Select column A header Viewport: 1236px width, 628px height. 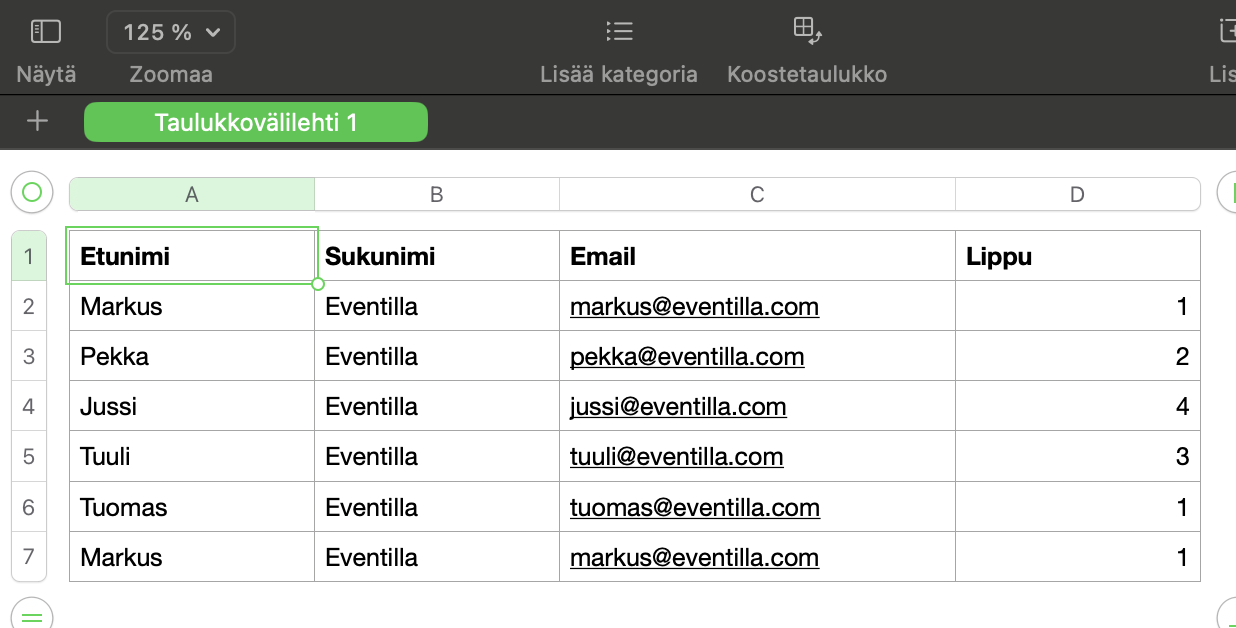point(192,195)
